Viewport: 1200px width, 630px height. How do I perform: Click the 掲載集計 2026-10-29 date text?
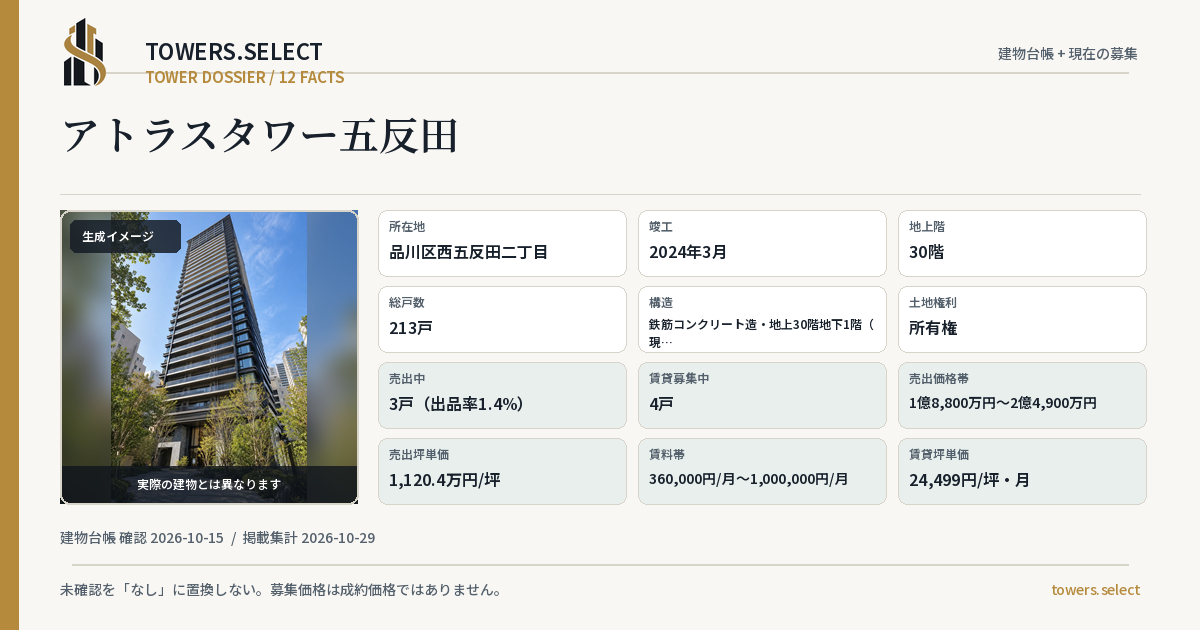pyautogui.click(x=309, y=538)
